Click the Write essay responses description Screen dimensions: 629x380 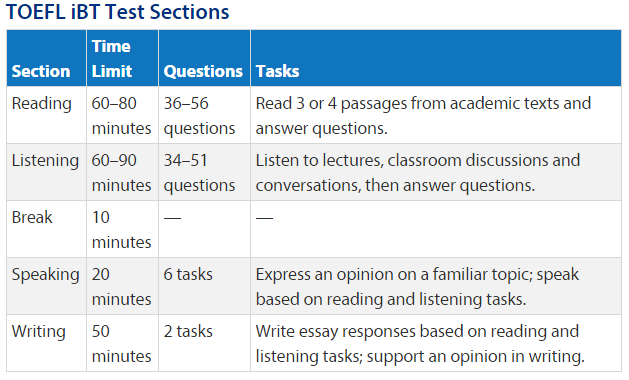click(420, 344)
